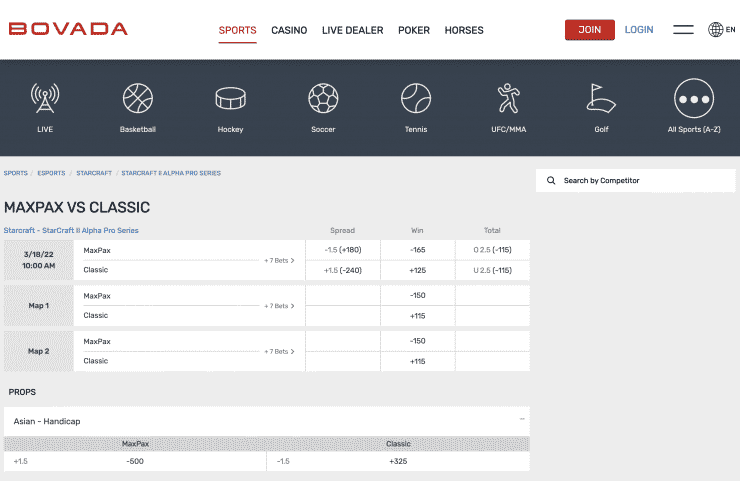The height and width of the screenshot is (481, 740).
Task: Select Asian Handicap Classic -1.5 +325
Action: [398, 461]
